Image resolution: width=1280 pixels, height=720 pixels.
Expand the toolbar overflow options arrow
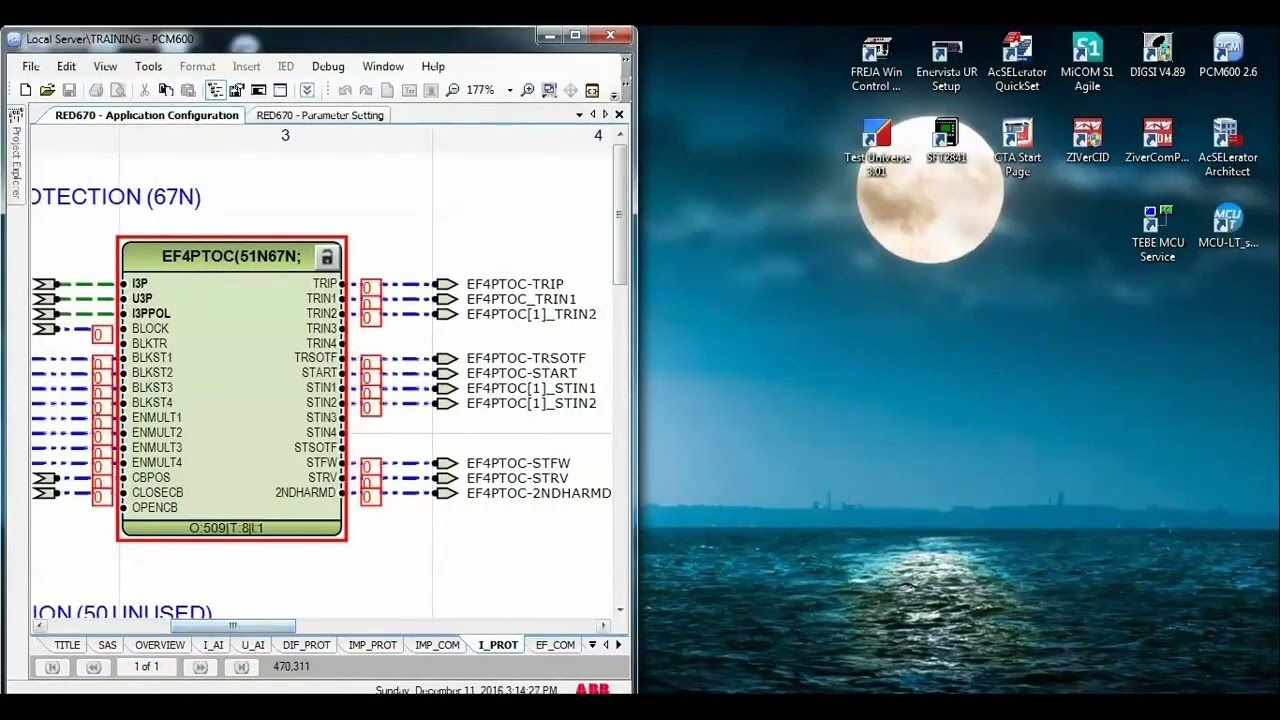[613, 94]
